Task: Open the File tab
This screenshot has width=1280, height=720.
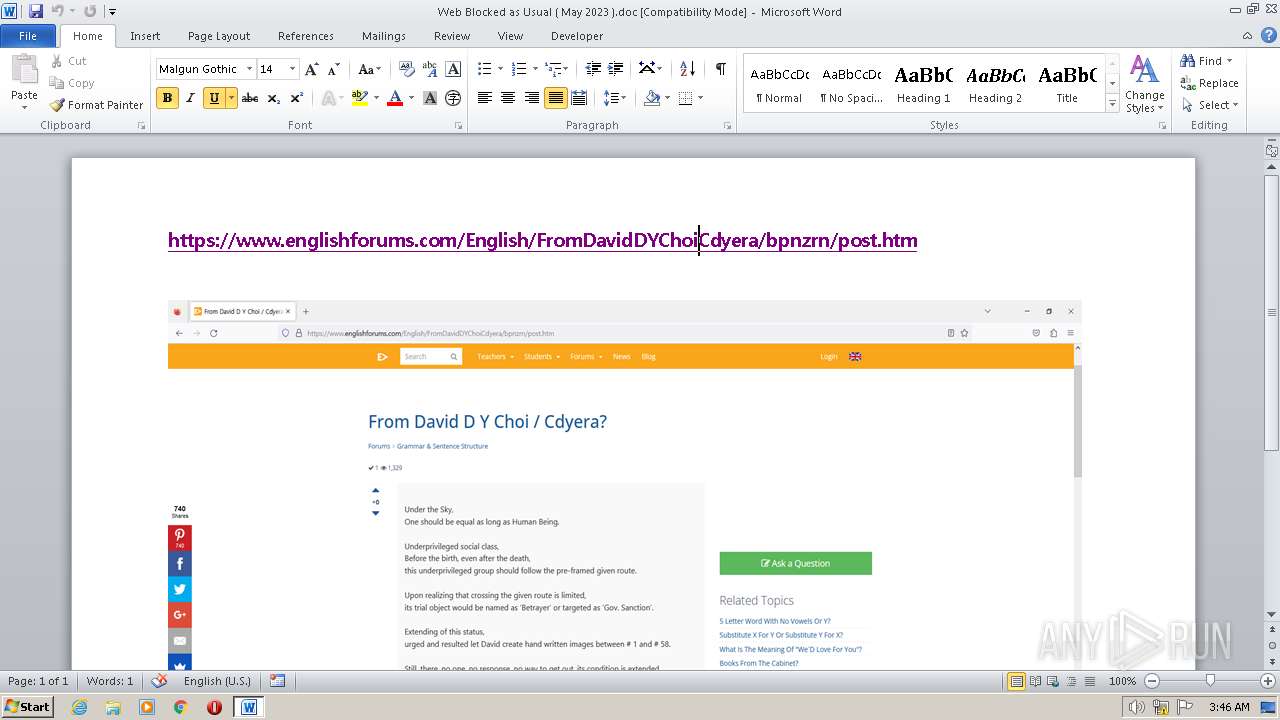Action: click(28, 36)
